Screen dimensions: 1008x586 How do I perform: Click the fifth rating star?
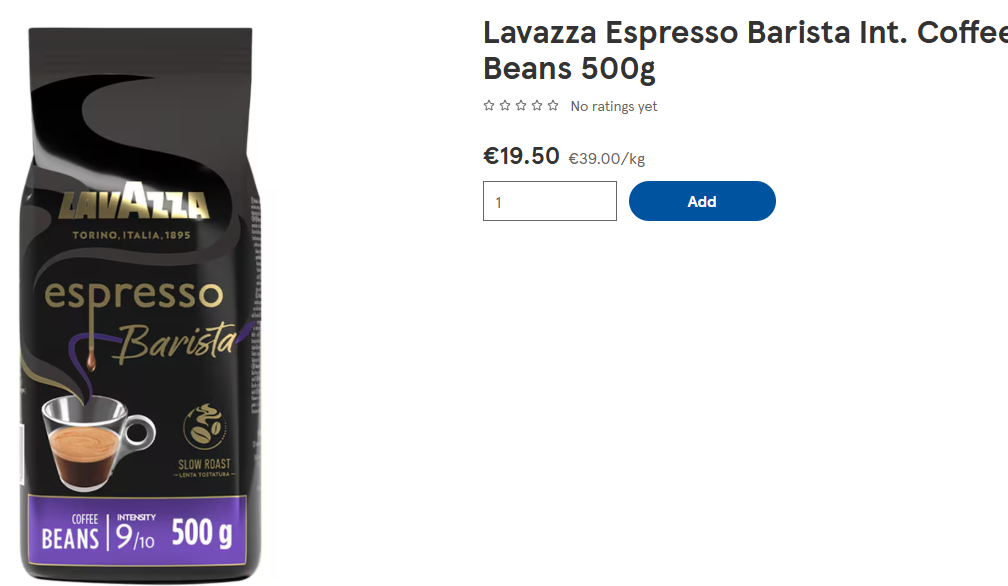click(x=553, y=105)
